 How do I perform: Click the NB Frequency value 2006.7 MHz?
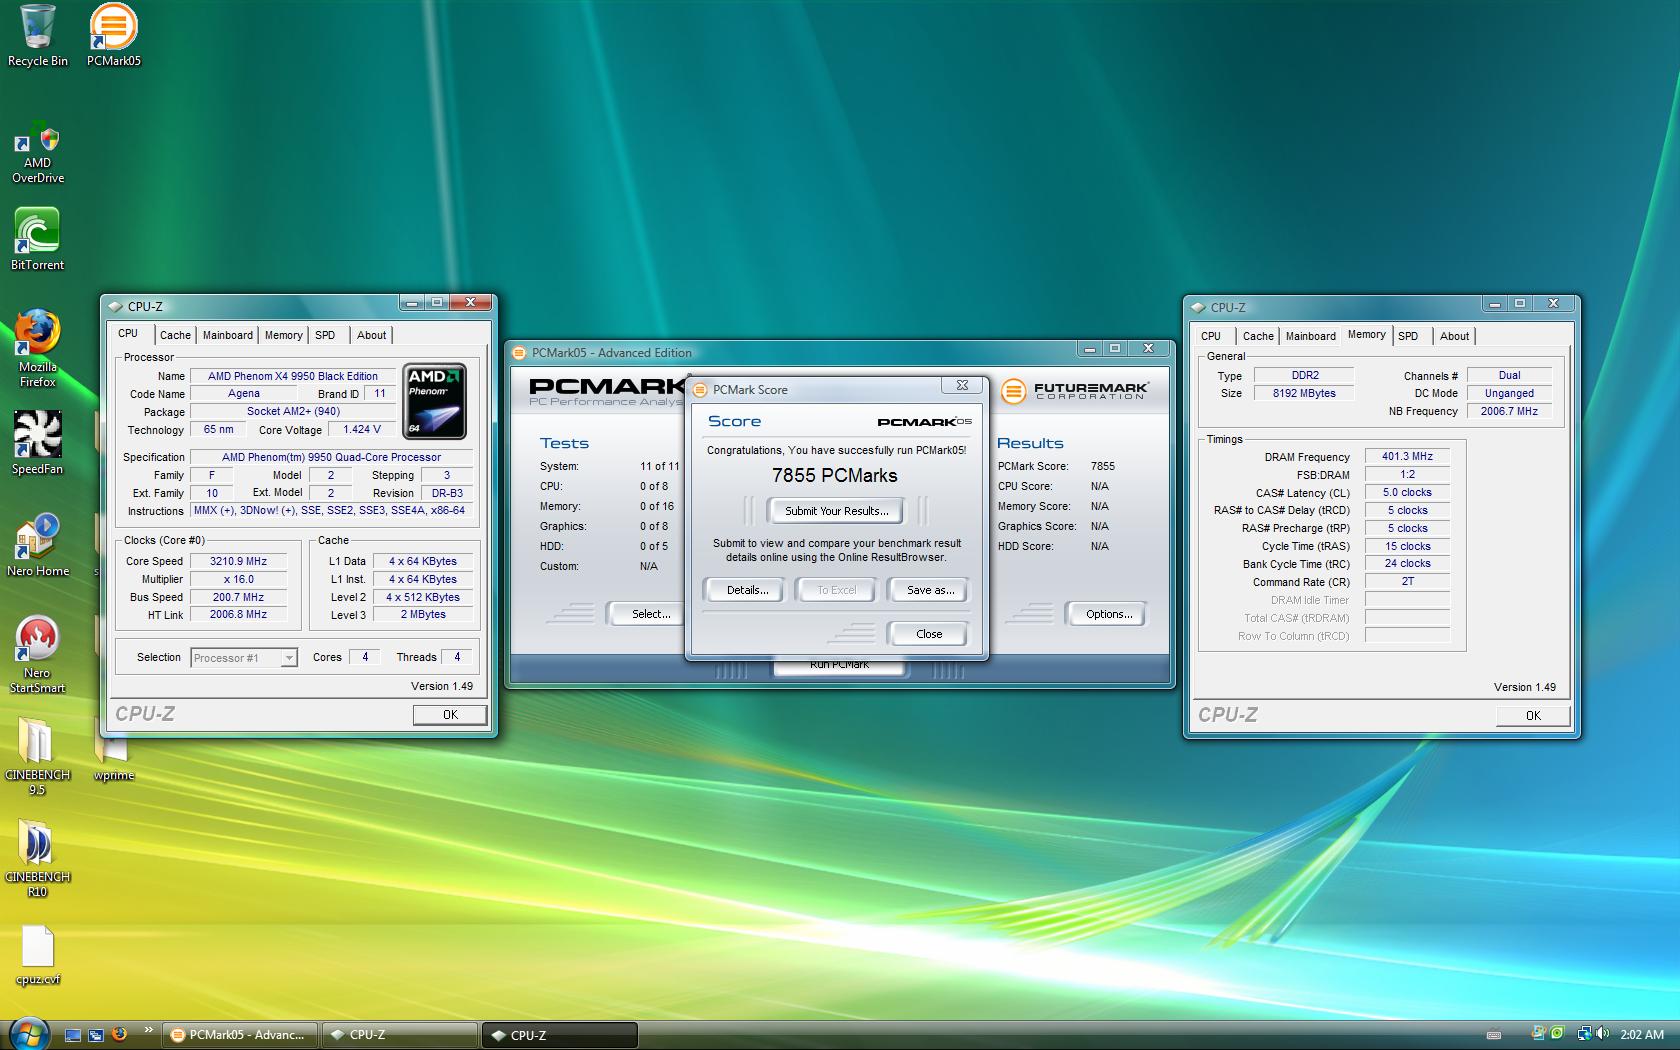(x=1509, y=411)
